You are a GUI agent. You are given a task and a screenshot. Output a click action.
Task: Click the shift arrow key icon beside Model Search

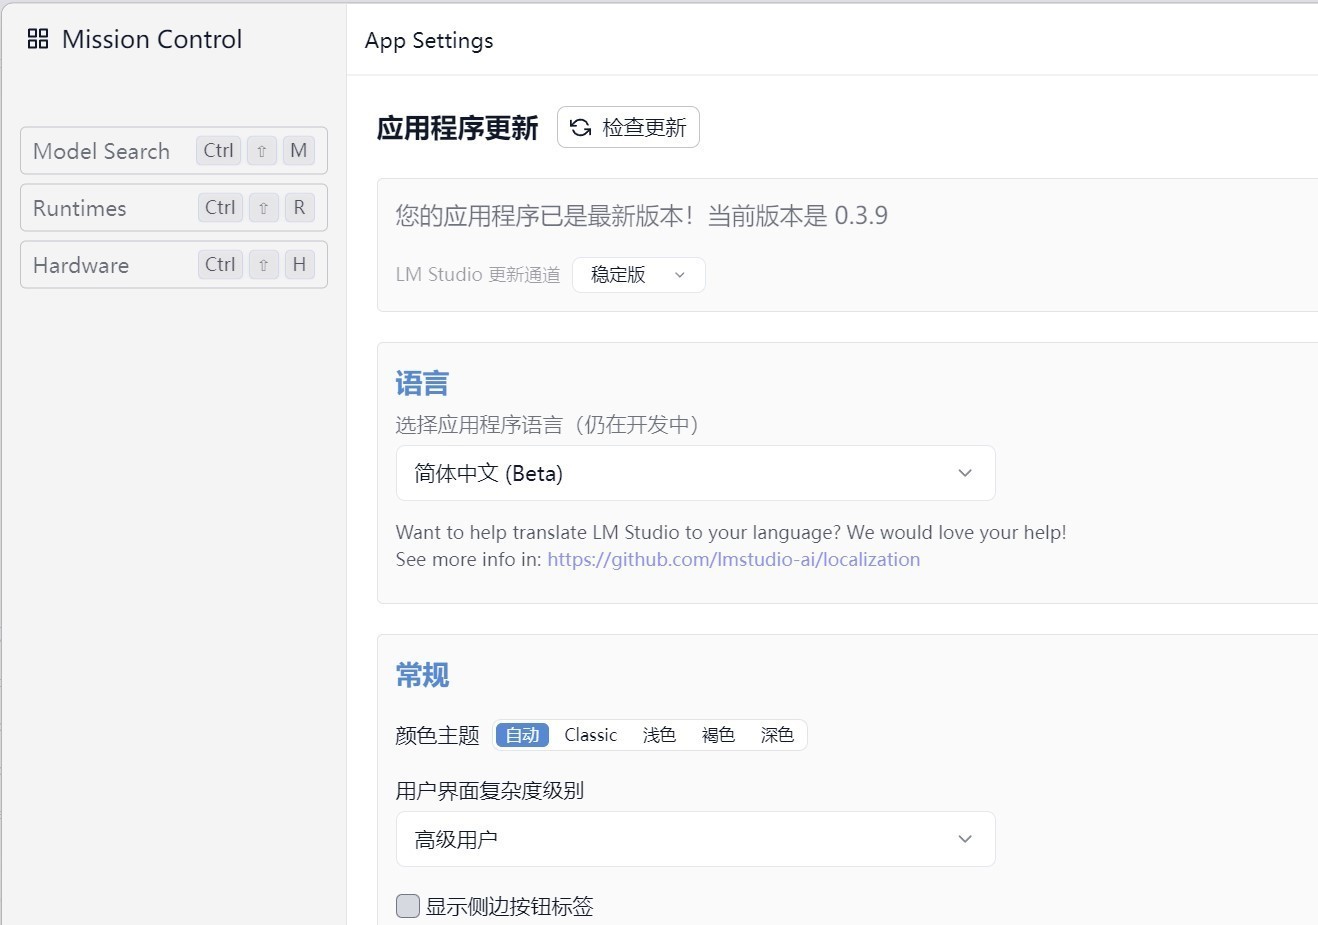click(x=262, y=151)
